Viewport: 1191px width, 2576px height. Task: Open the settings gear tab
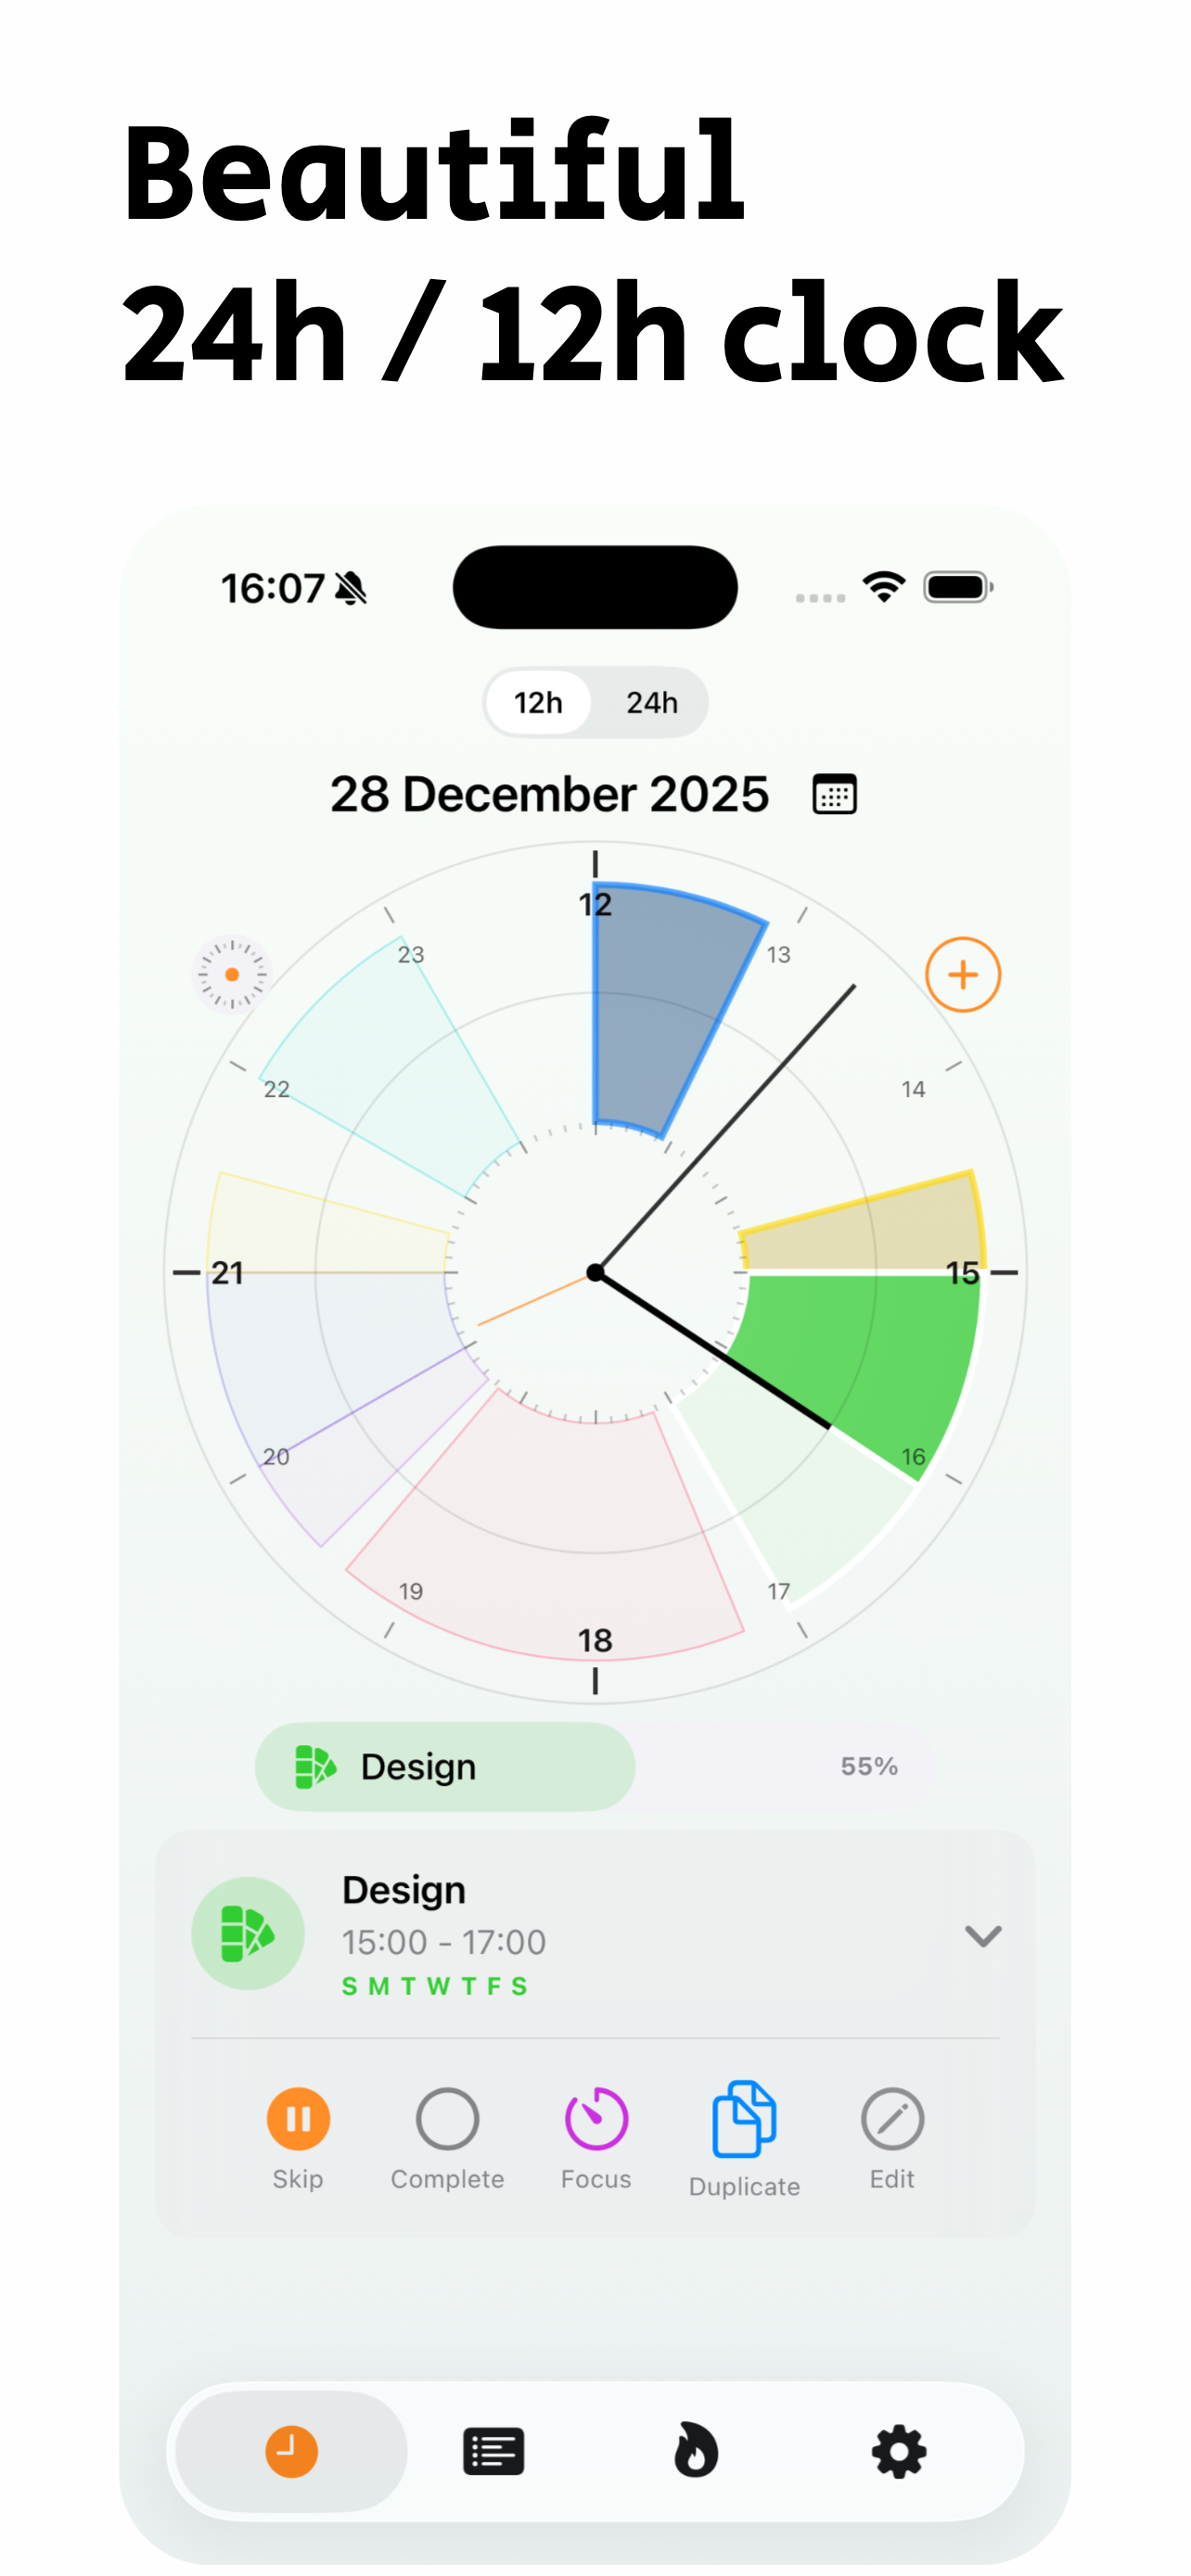(899, 2451)
